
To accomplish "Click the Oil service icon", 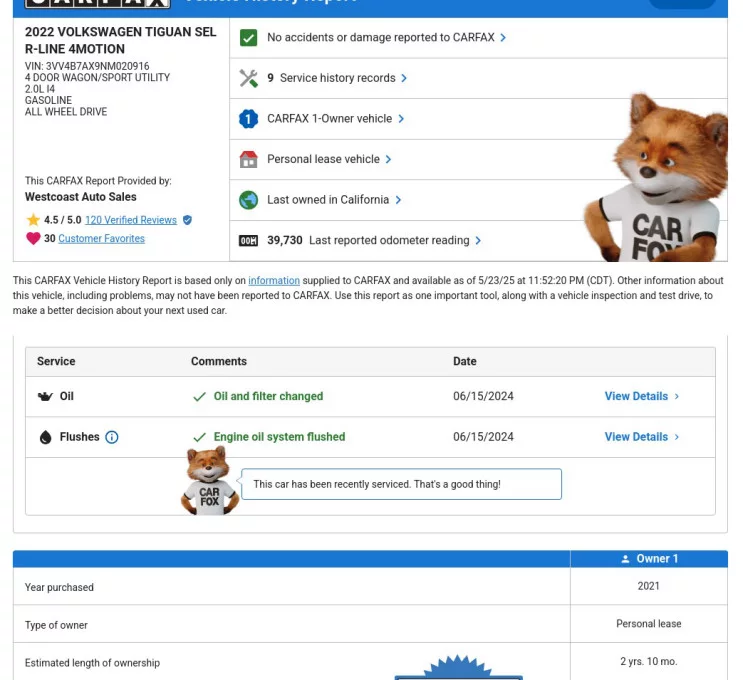I will pos(45,397).
